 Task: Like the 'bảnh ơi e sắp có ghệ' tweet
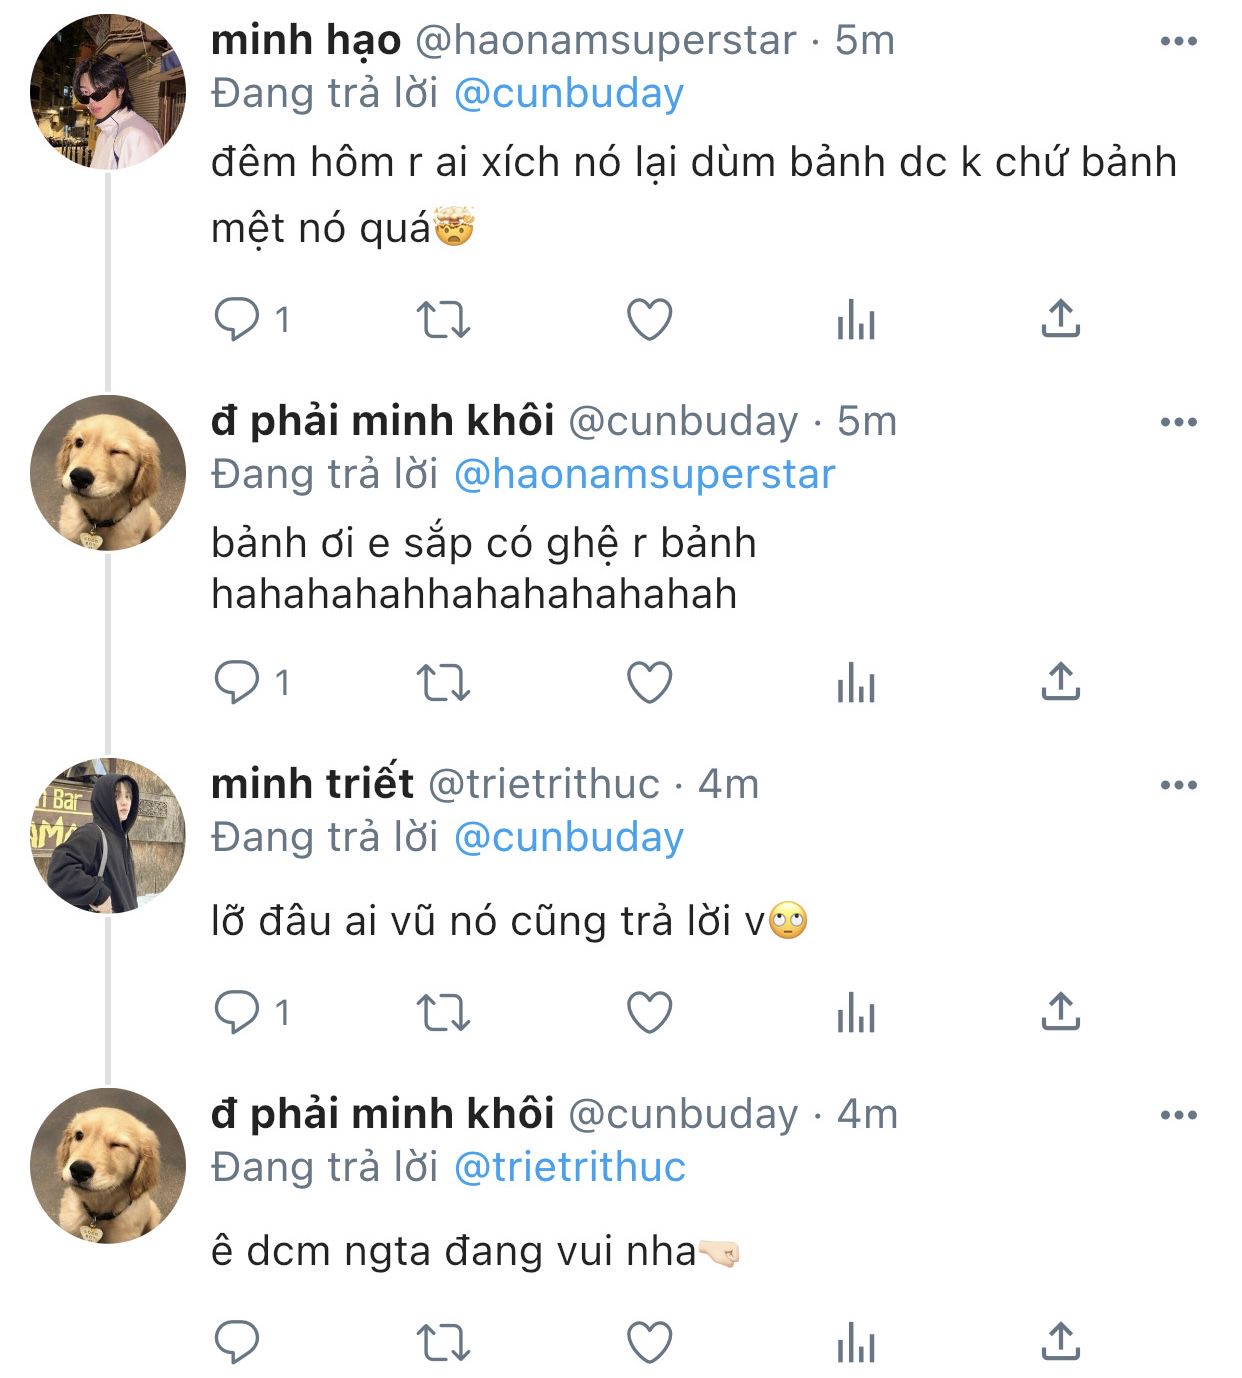tap(649, 683)
